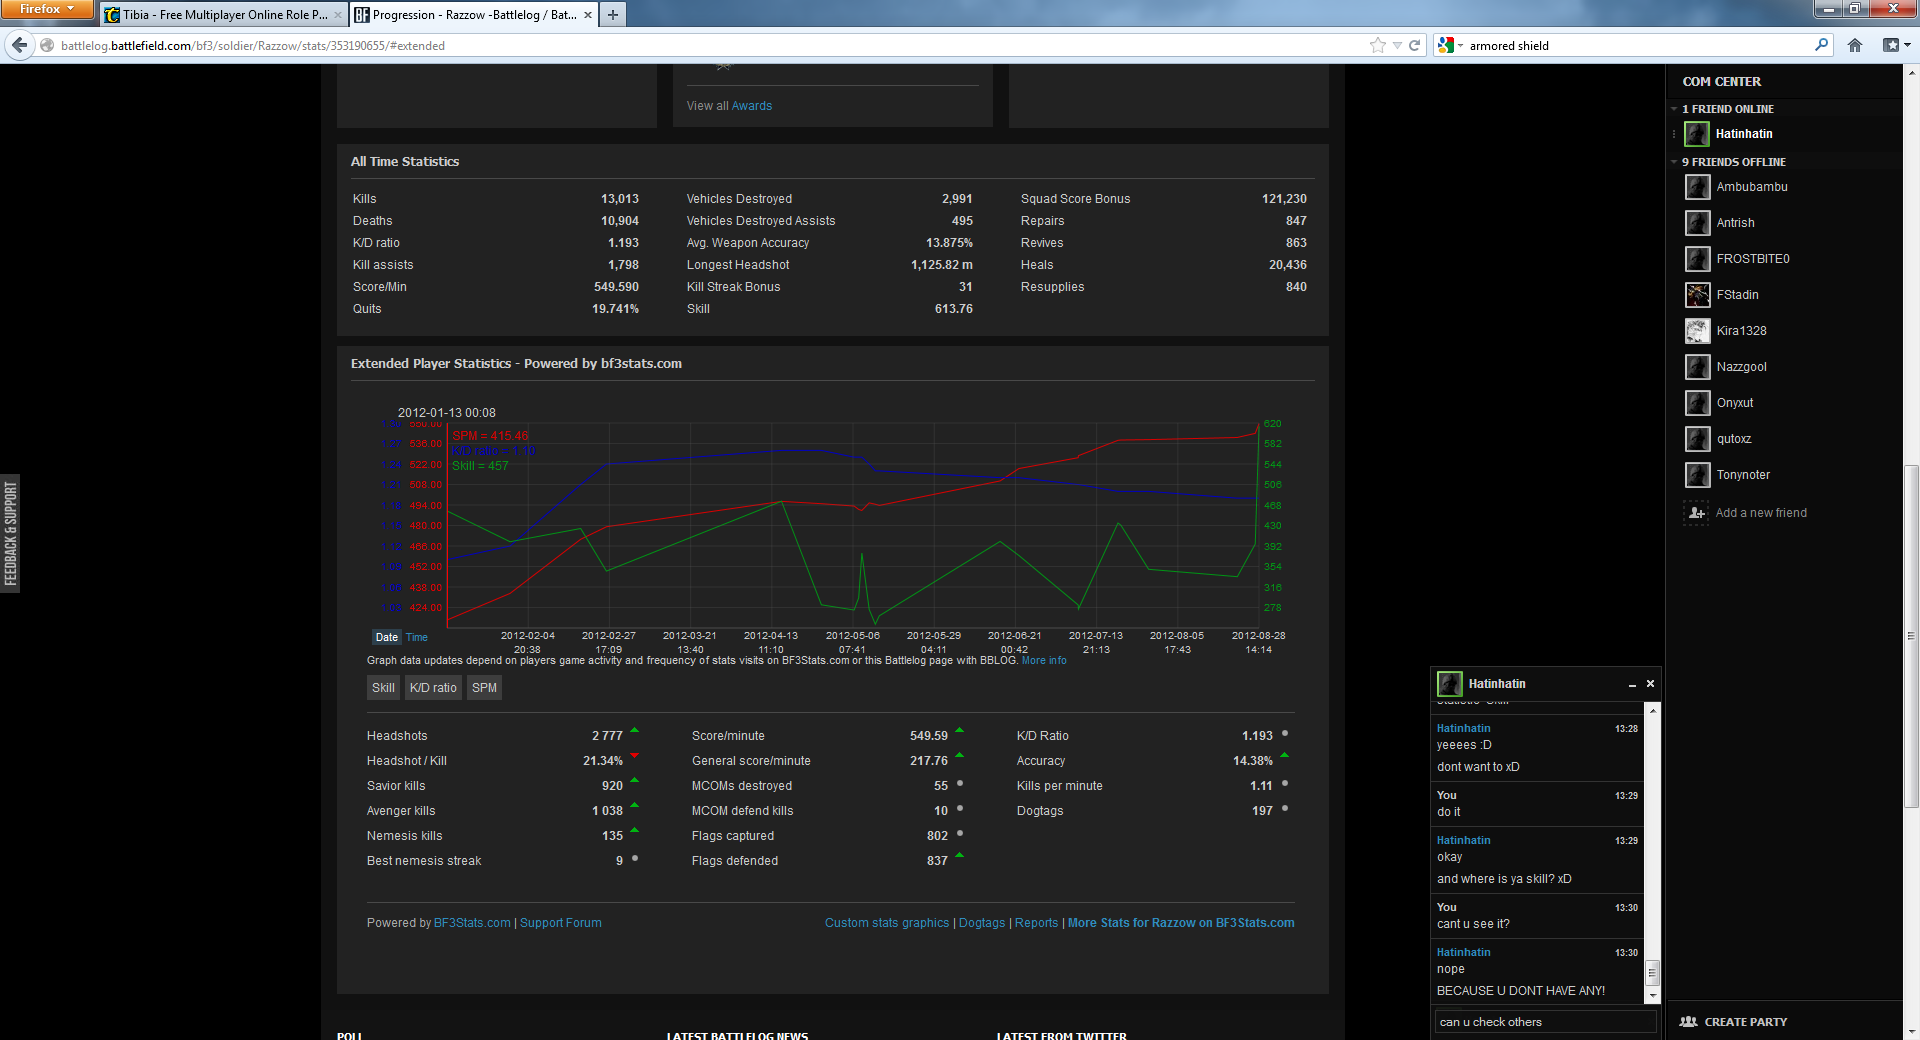
Task: Close the Hatinhatin chat window
Action: click(x=1650, y=684)
